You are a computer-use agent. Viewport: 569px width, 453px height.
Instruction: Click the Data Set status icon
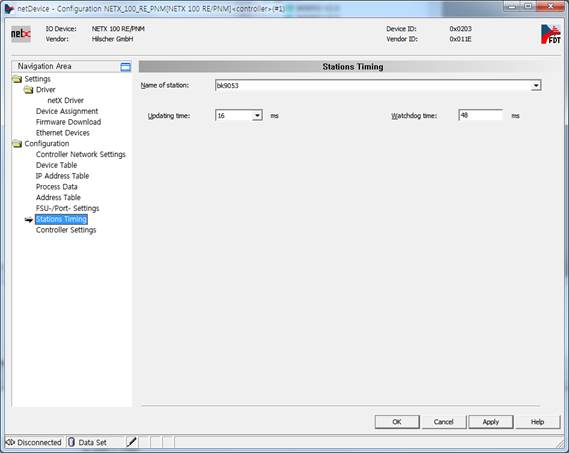[71, 442]
